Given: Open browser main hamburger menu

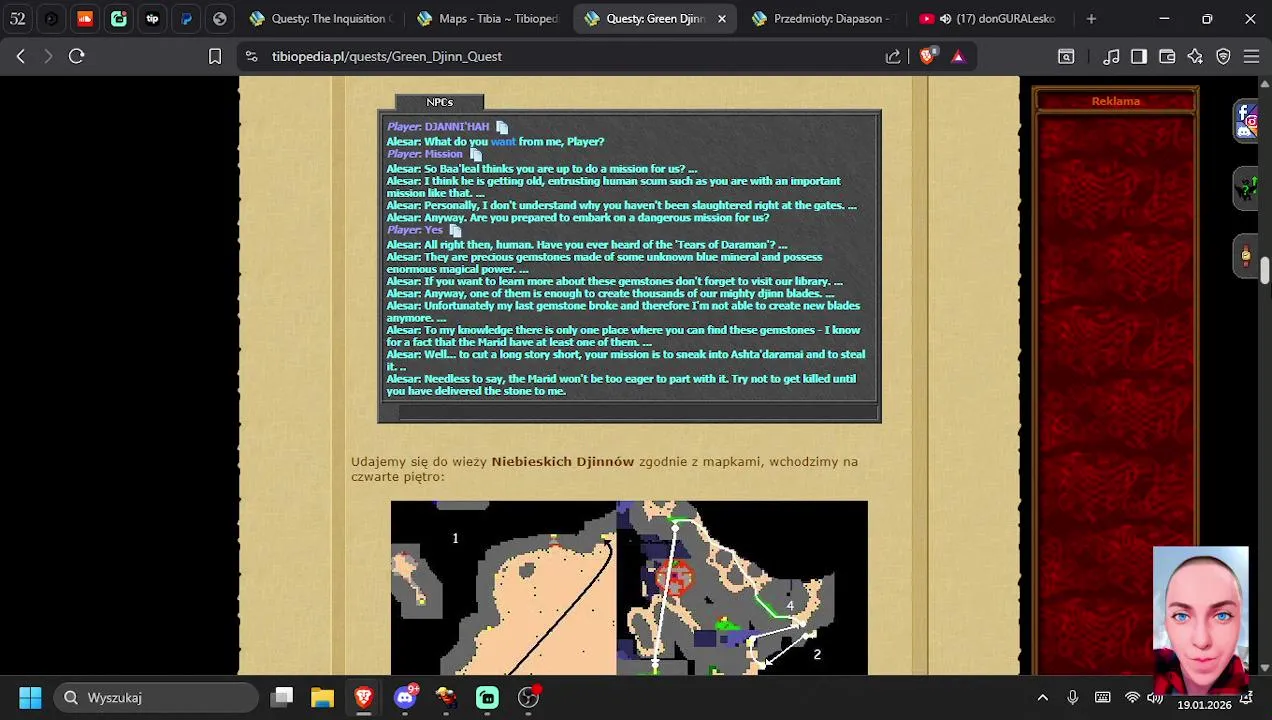Looking at the screenshot, I should tap(1251, 57).
